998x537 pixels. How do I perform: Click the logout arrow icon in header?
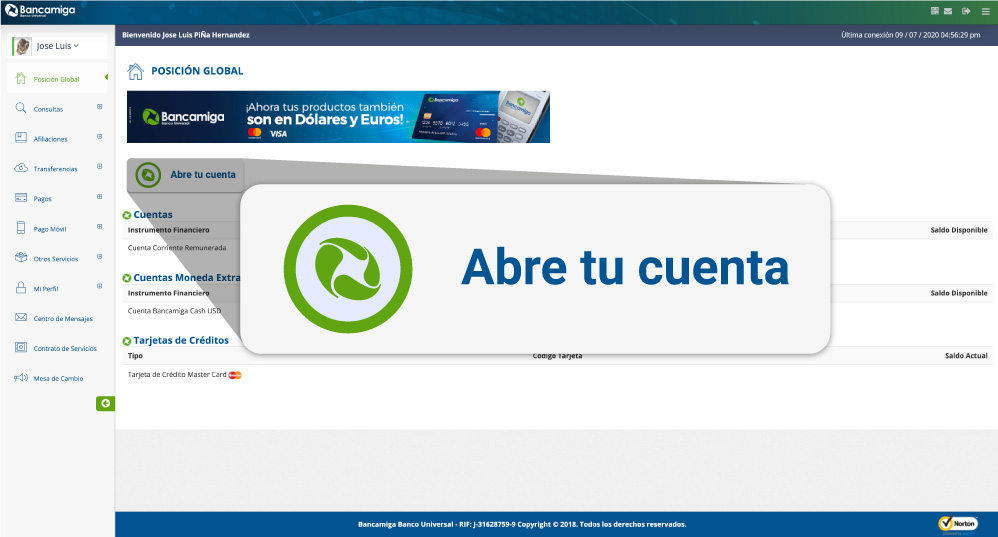coord(966,11)
